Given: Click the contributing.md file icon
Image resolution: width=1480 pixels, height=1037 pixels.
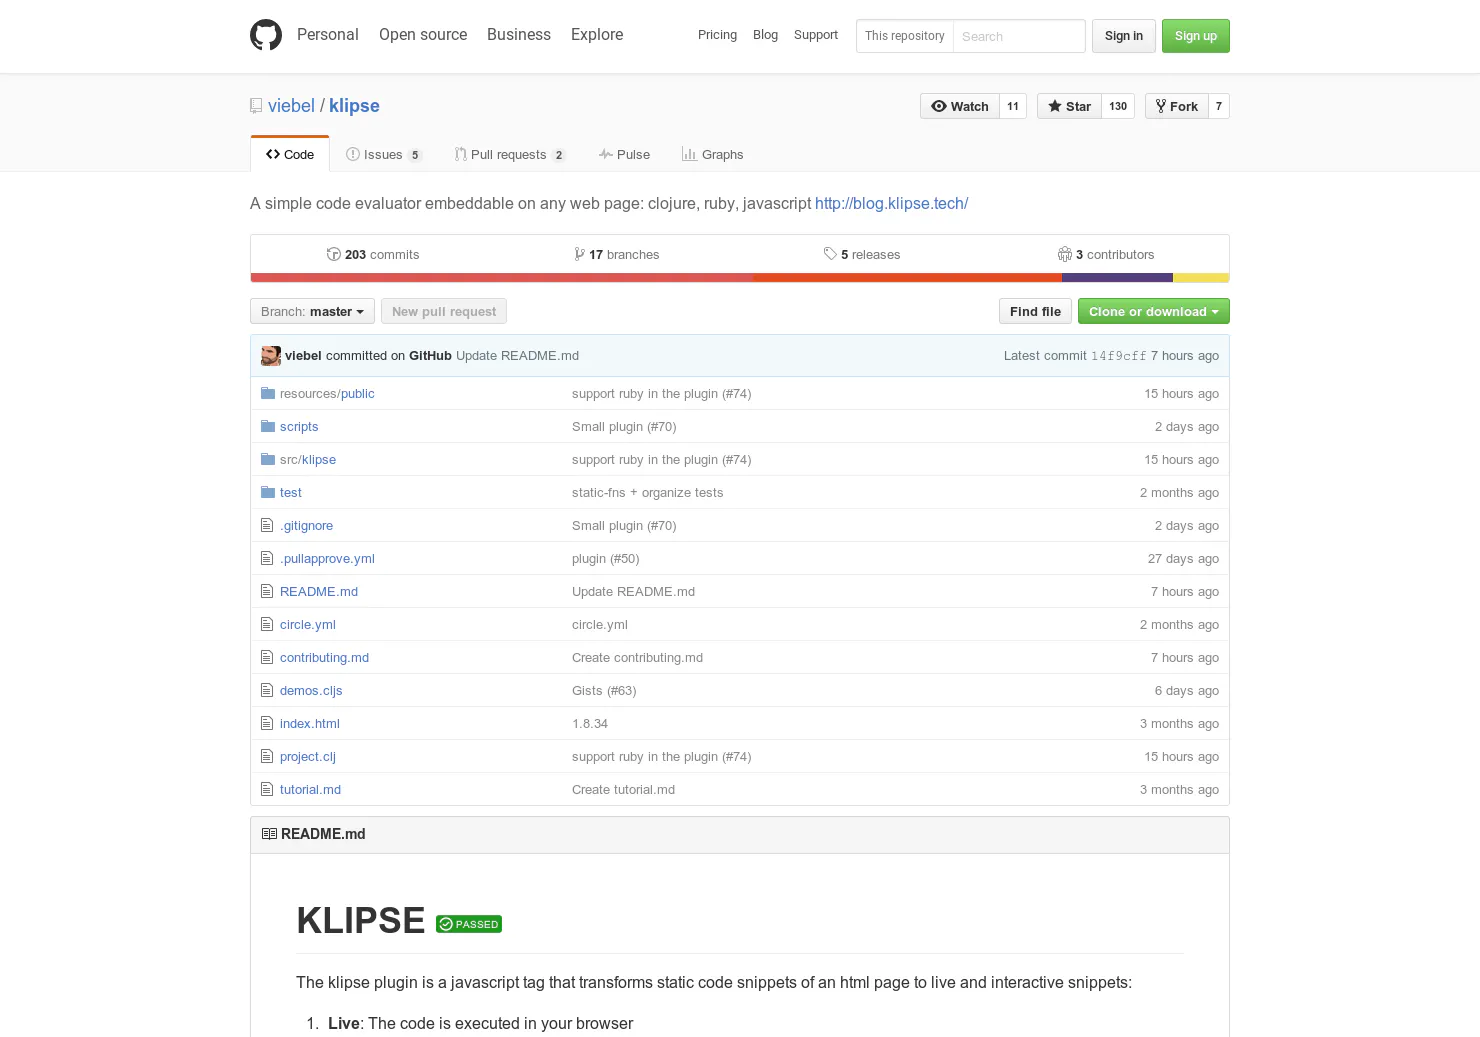Looking at the screenshot, I should coord(267,657).
